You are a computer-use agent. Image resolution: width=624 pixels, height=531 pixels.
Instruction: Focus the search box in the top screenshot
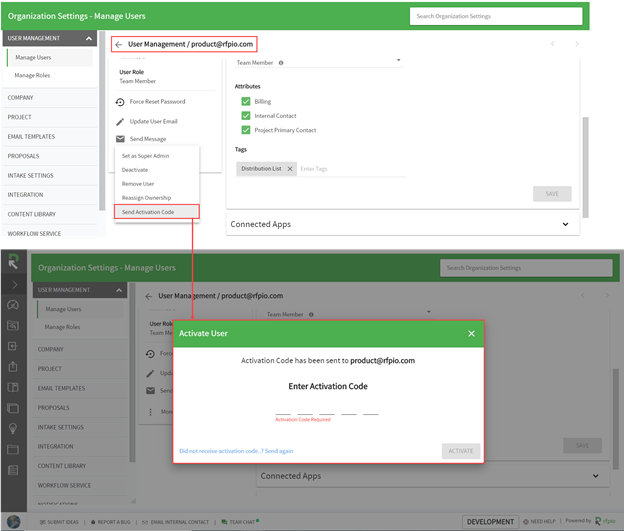(x=496, y=16)
